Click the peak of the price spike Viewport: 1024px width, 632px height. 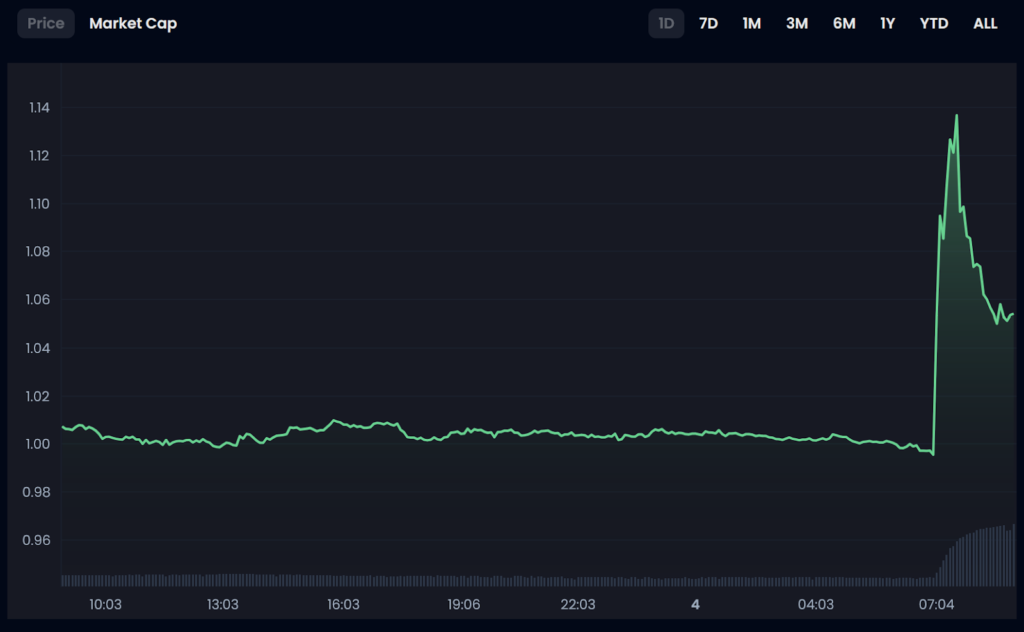pyautogui.click(x=957, y=116)
